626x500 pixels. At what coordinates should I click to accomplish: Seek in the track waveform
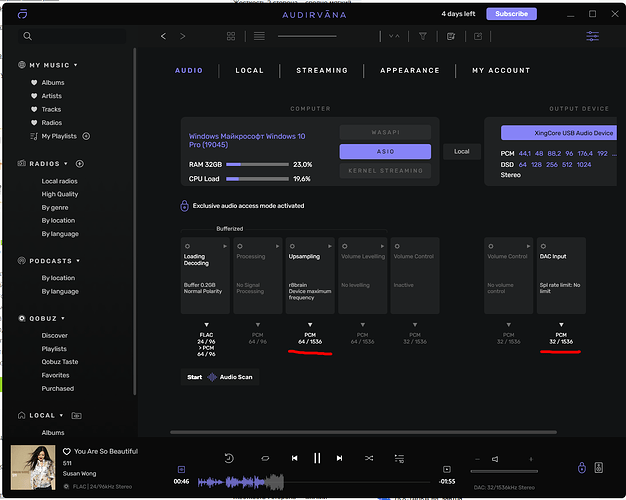point(313,482)
